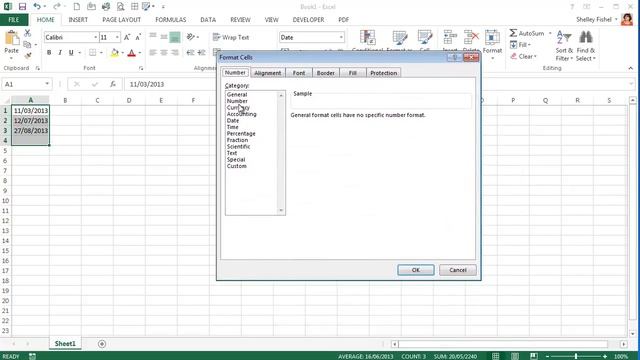Screen dimensions: 640x360
Task: Open the font size dropdown showing 11
Action: (118, 38)
